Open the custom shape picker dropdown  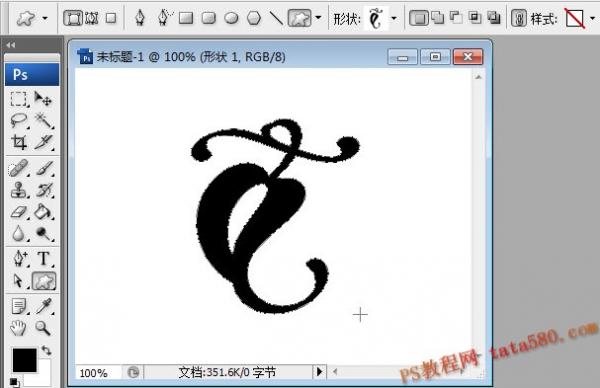[394, 18]
